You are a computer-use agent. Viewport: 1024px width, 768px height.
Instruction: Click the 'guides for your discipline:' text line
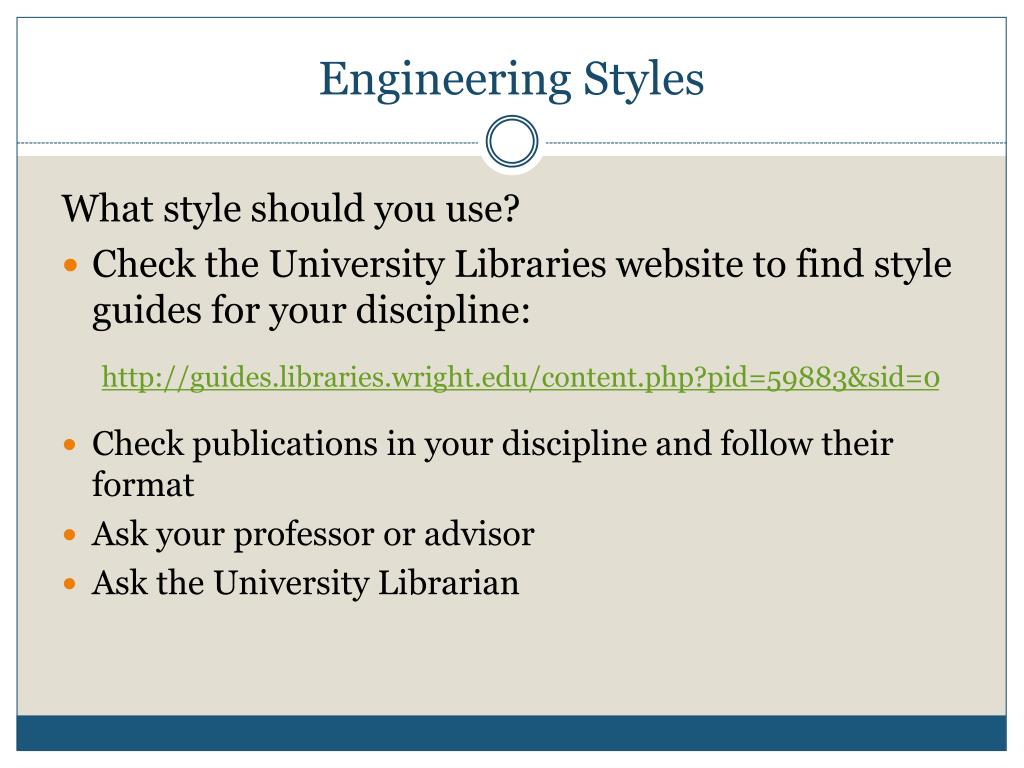coord(311,310)
